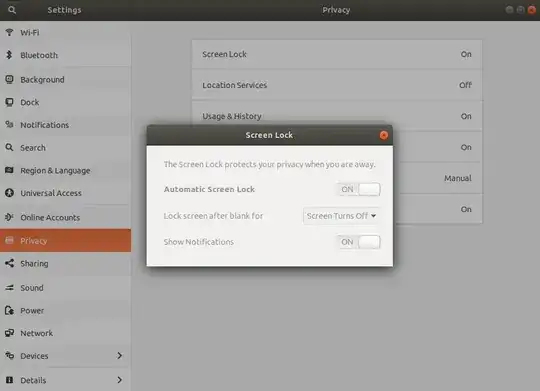The image size is (540, 391).
Task: Select Network in the sidebar
Action: tap(65, 333)
